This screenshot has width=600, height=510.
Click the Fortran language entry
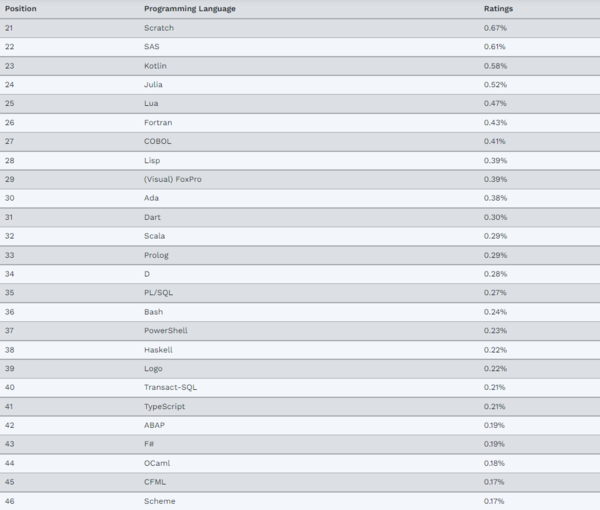coord(158,123)
